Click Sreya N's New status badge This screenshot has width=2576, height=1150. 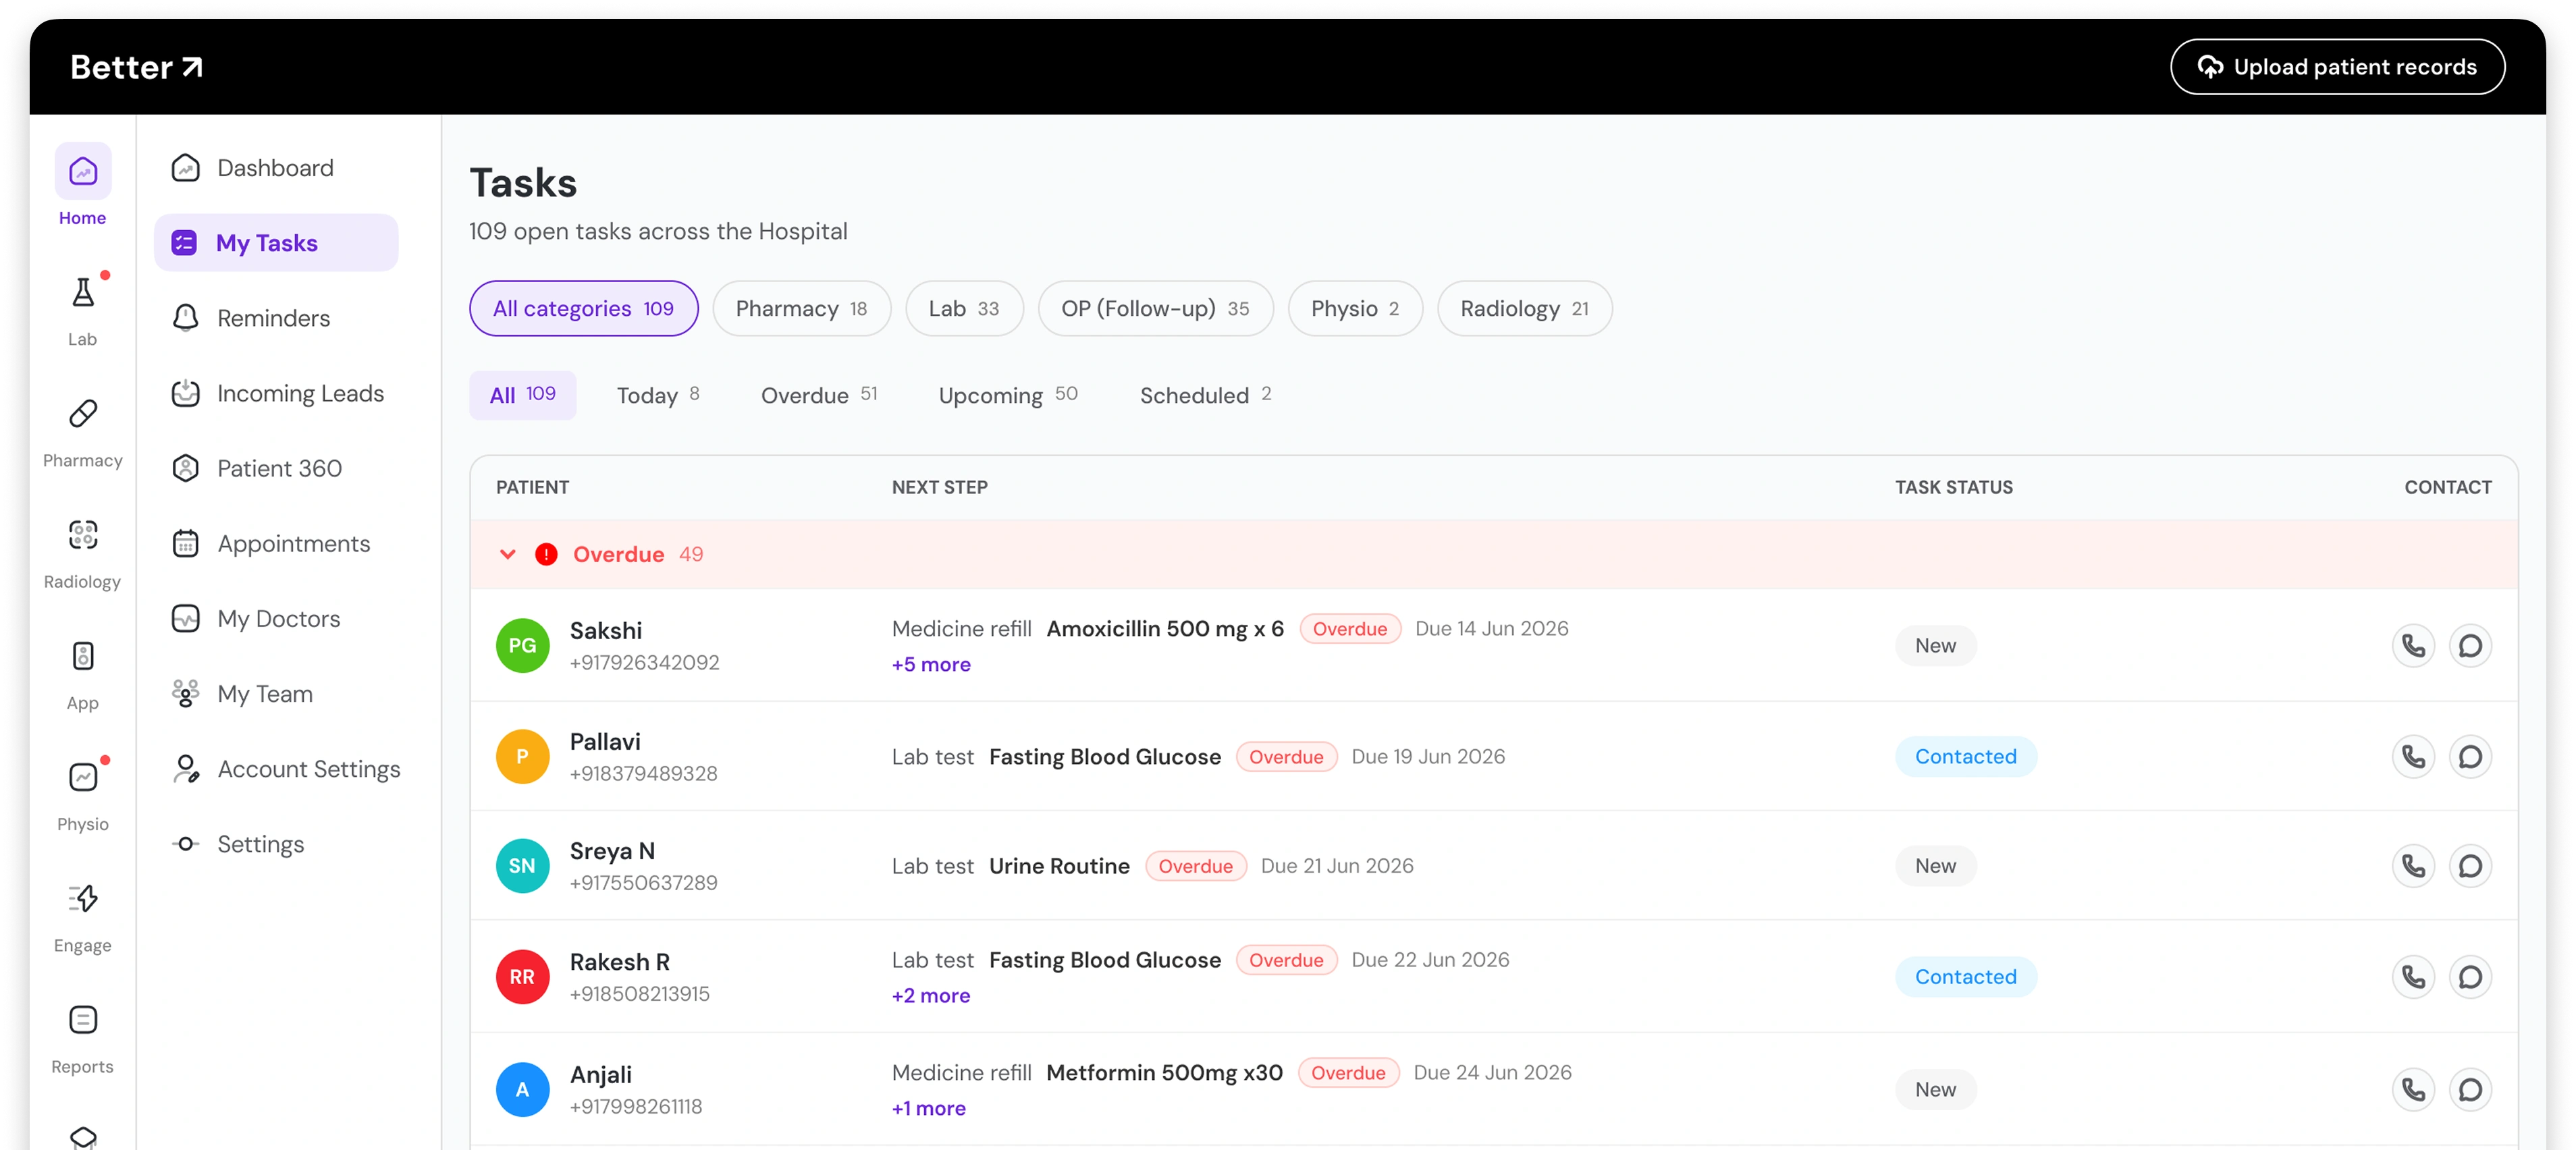pos(1935,865)
